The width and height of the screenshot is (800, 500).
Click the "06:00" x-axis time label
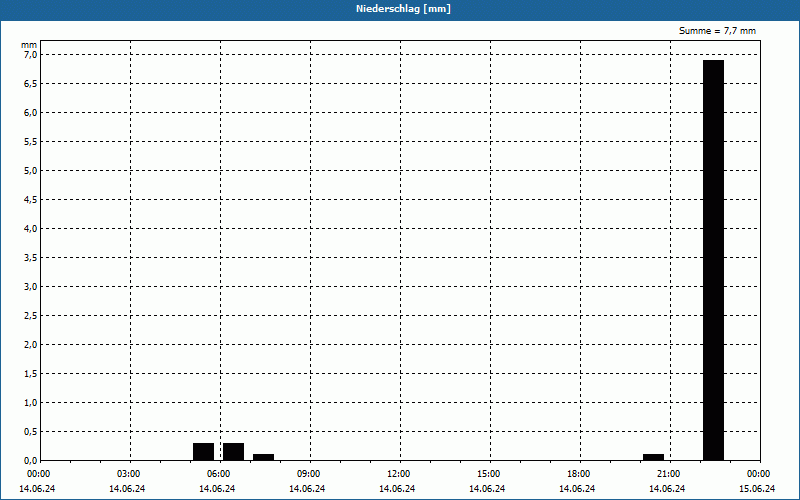pos(219,474)
